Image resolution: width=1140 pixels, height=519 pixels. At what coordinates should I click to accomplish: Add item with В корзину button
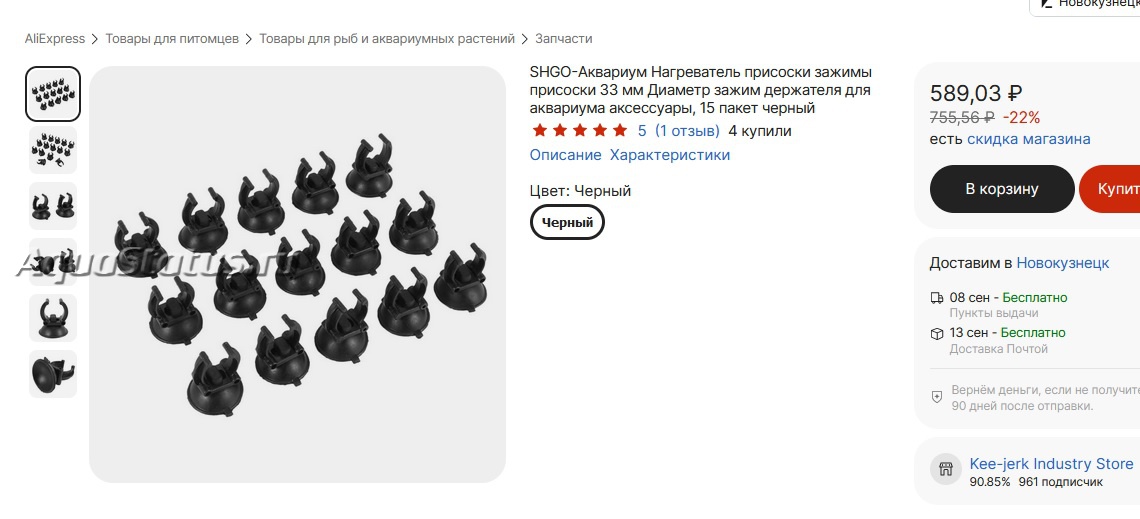(x=1002, y=189)
